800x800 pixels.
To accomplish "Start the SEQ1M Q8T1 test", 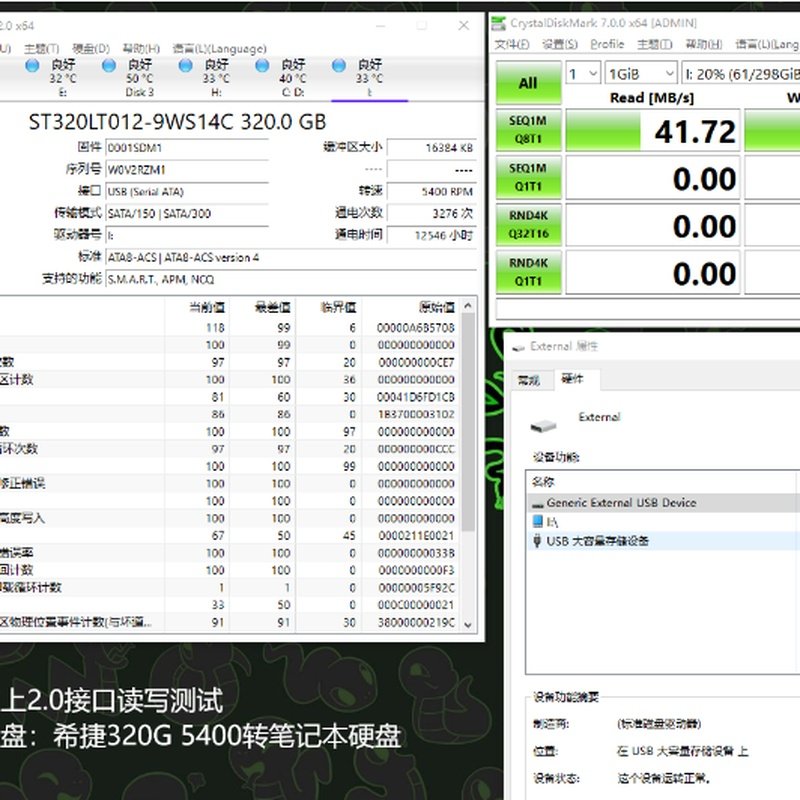I will coord(528,130).
